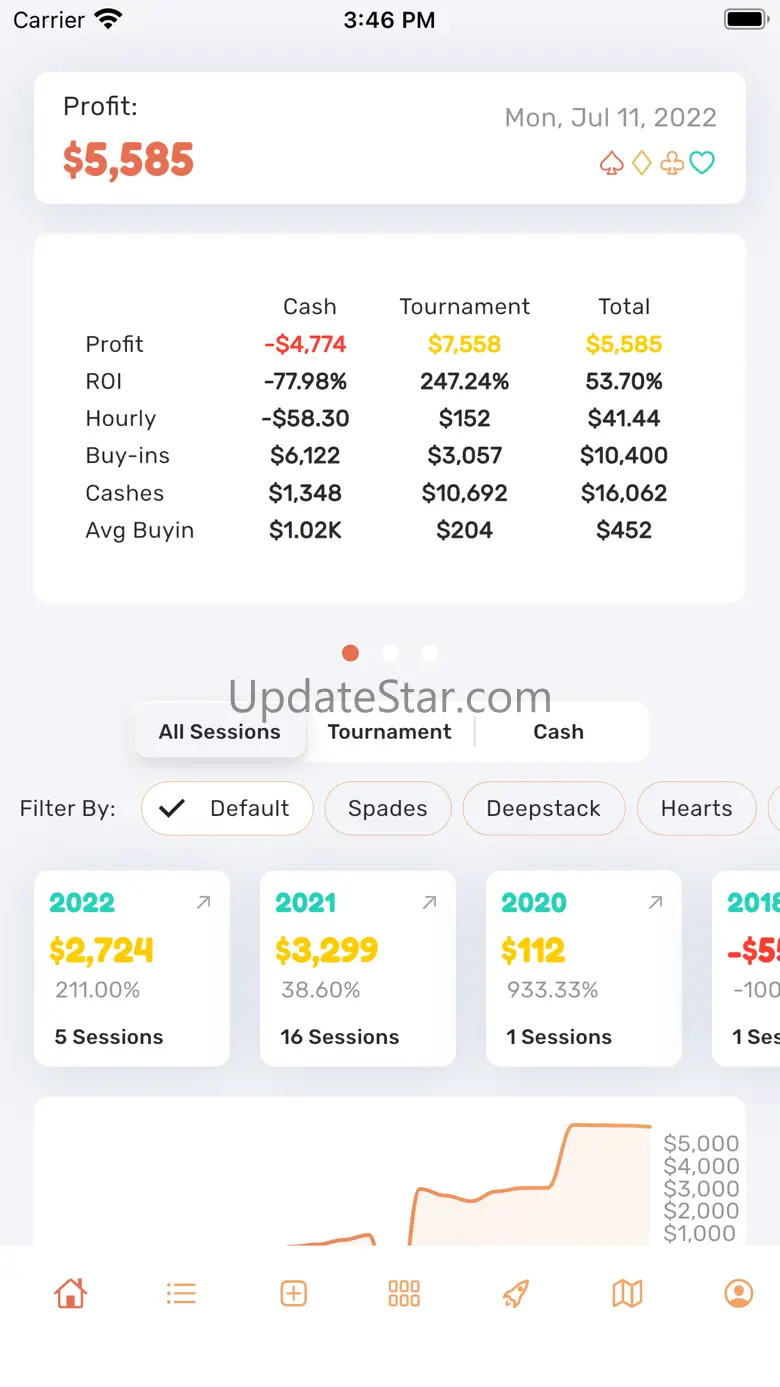This screenshot has height=1387, width=780.
Task: Select the Default filter chip
Action: point(227,808)
